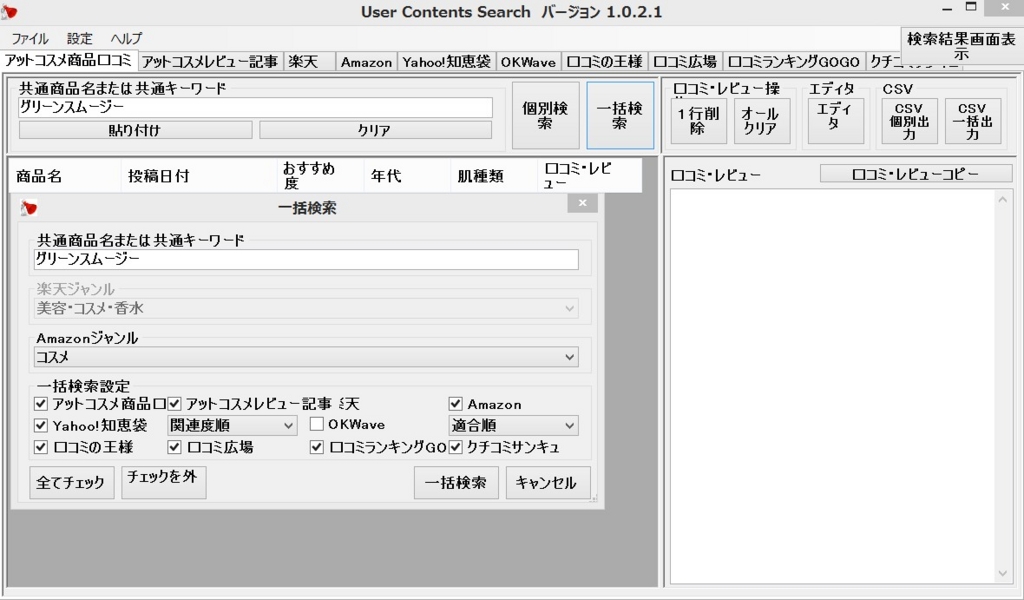Click 一括検索 button in main toolbar
The height and width of the screenshot is (600, 1024).
[x=620, y=116]
